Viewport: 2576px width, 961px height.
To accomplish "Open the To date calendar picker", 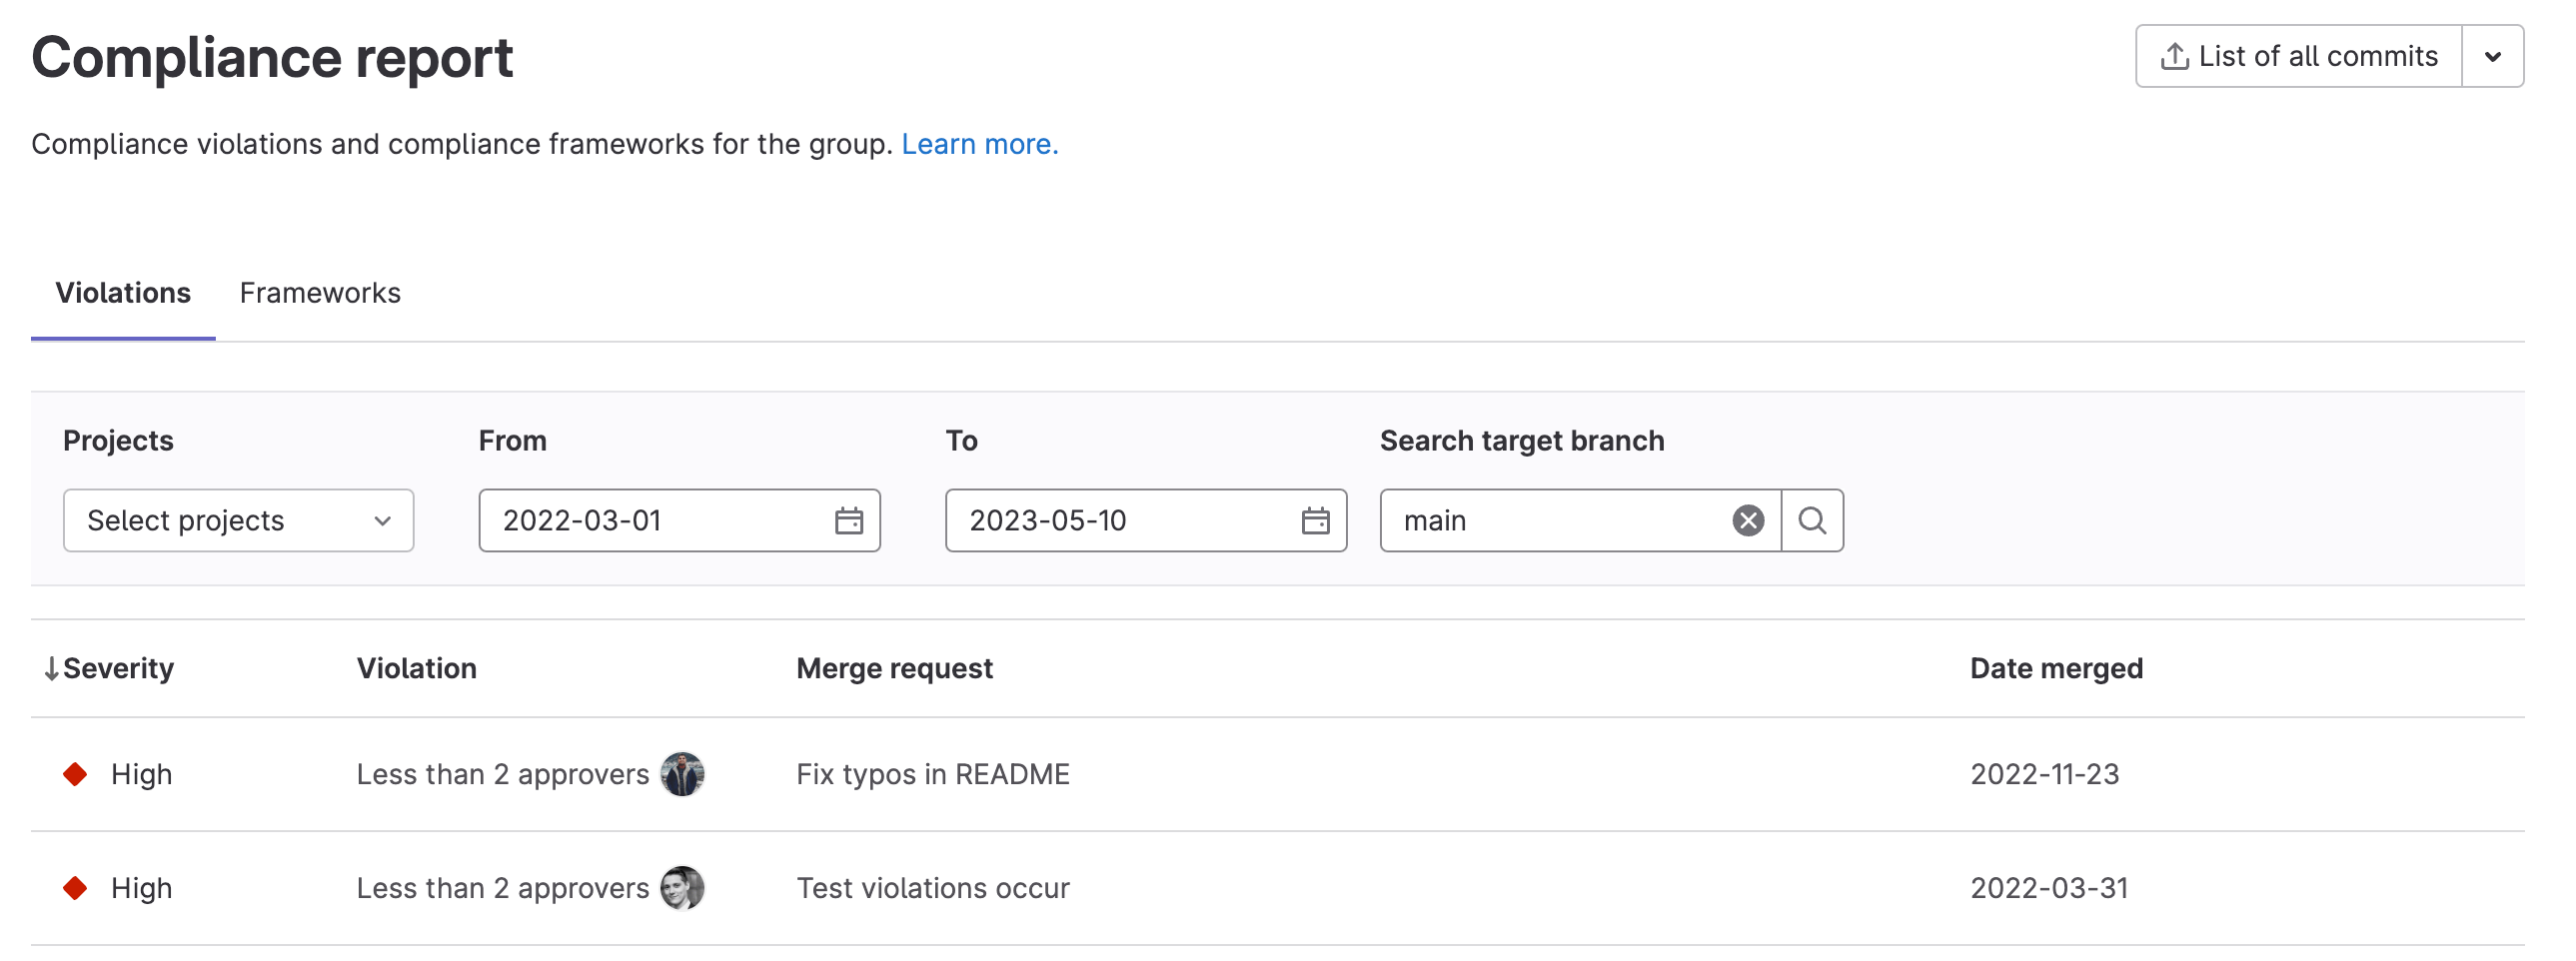I will click(1315, 520).
